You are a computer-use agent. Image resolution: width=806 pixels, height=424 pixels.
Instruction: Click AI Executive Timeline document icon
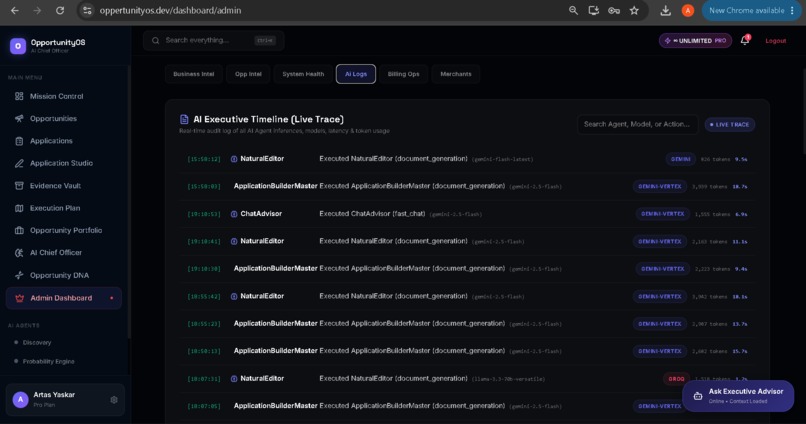point(184,119)
